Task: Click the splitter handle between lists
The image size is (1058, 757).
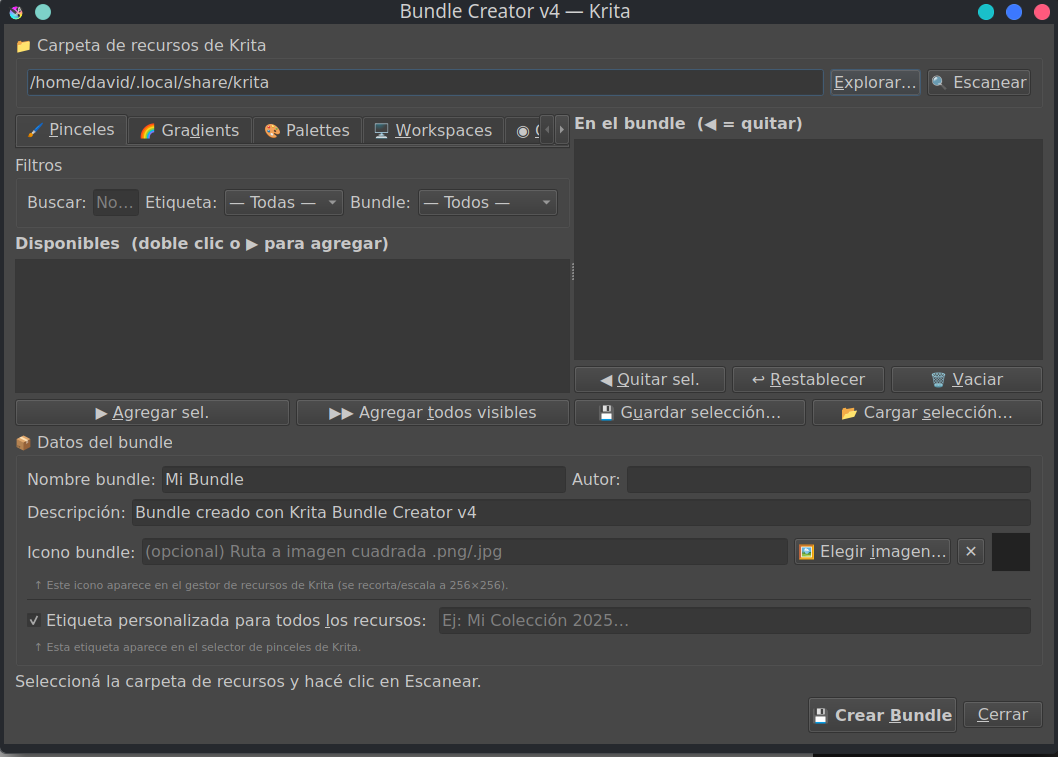Action: tap(573, 271)
